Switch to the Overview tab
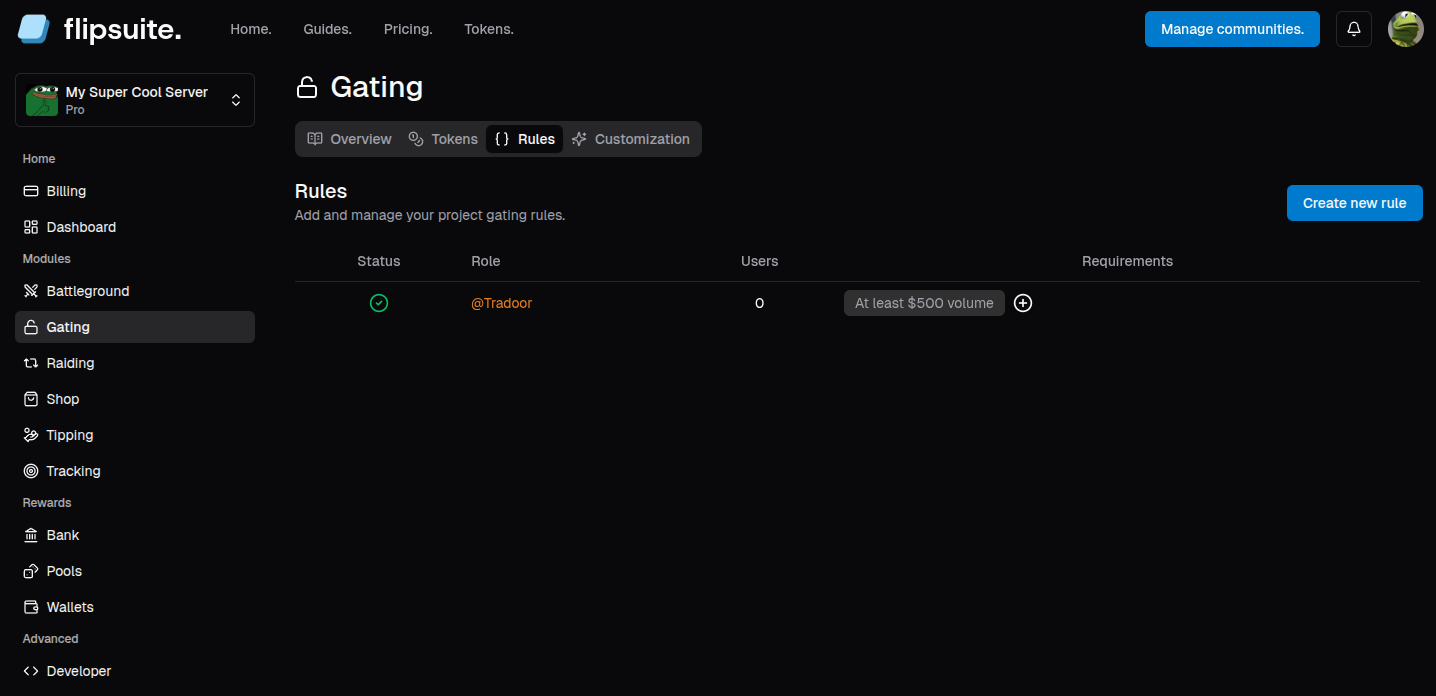This screenshot has height=696, width=1436. click(x=349, y=139)
